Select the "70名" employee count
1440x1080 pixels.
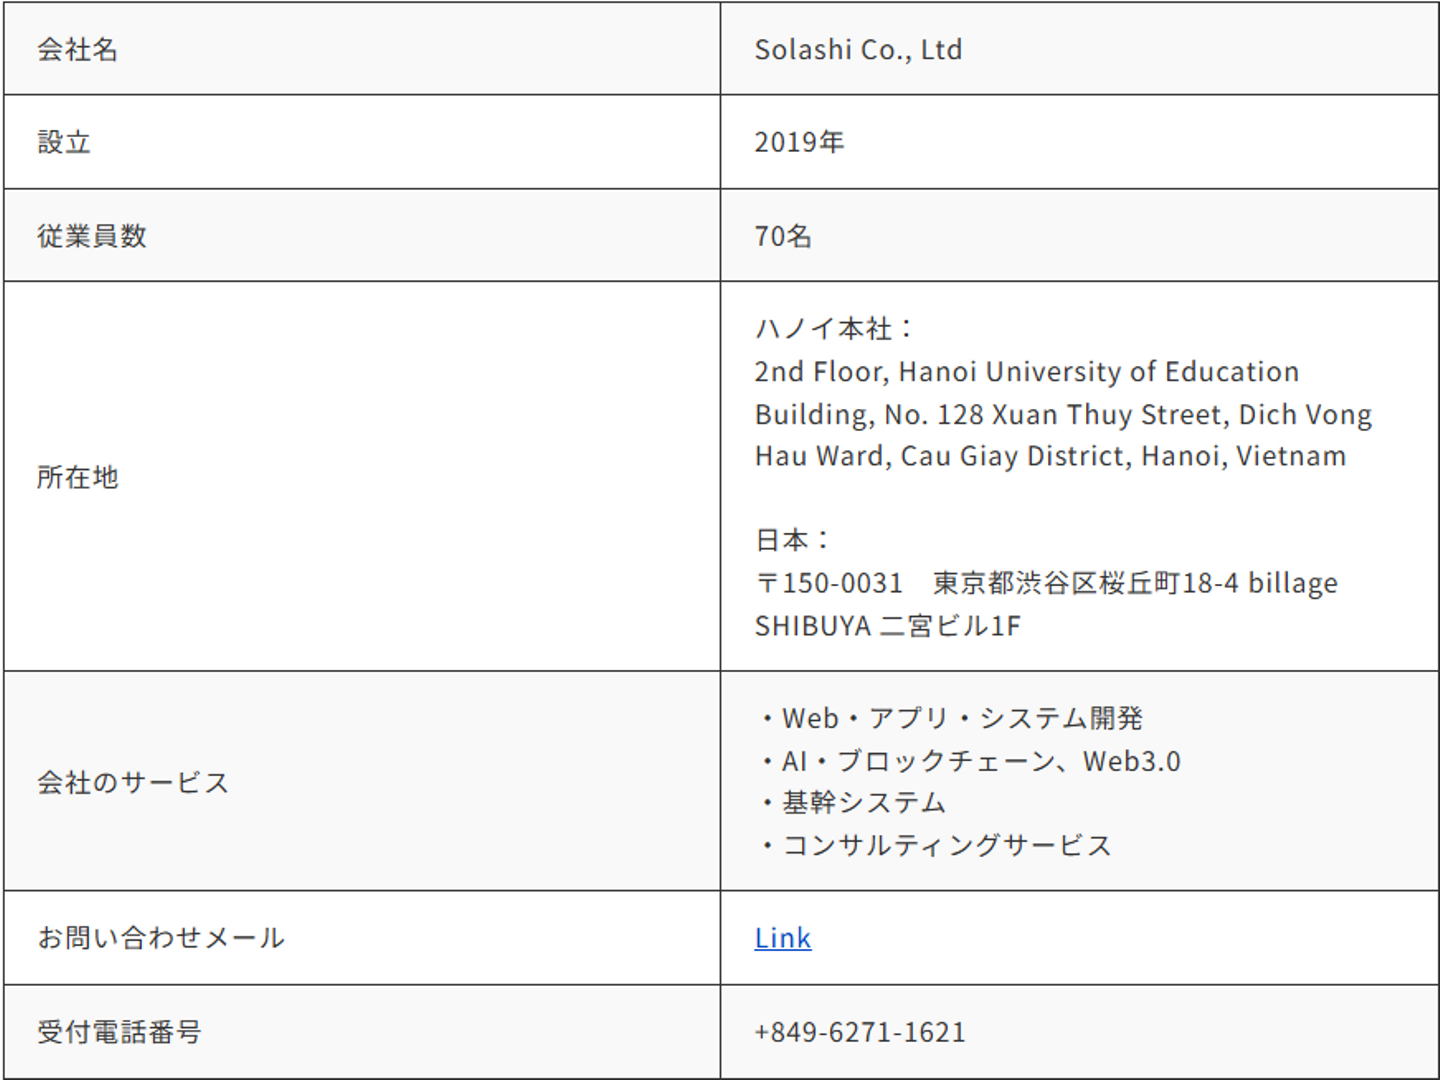(x=783, y=236)
